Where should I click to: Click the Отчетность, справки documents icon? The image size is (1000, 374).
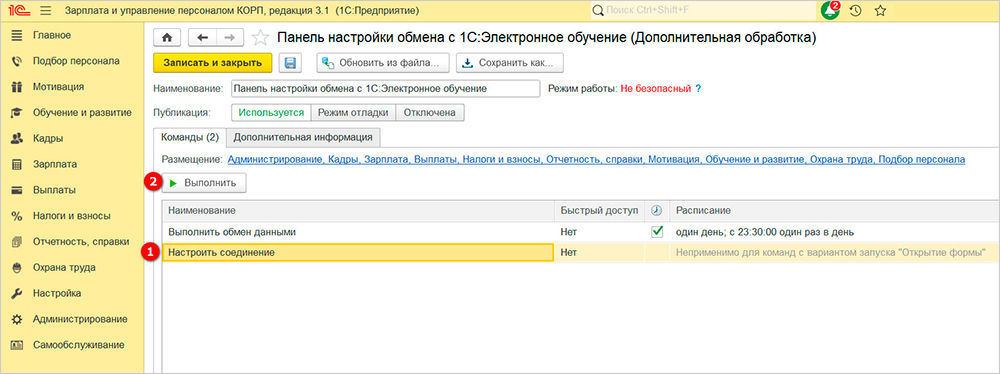pyautogui.click(x=17, y=242)
